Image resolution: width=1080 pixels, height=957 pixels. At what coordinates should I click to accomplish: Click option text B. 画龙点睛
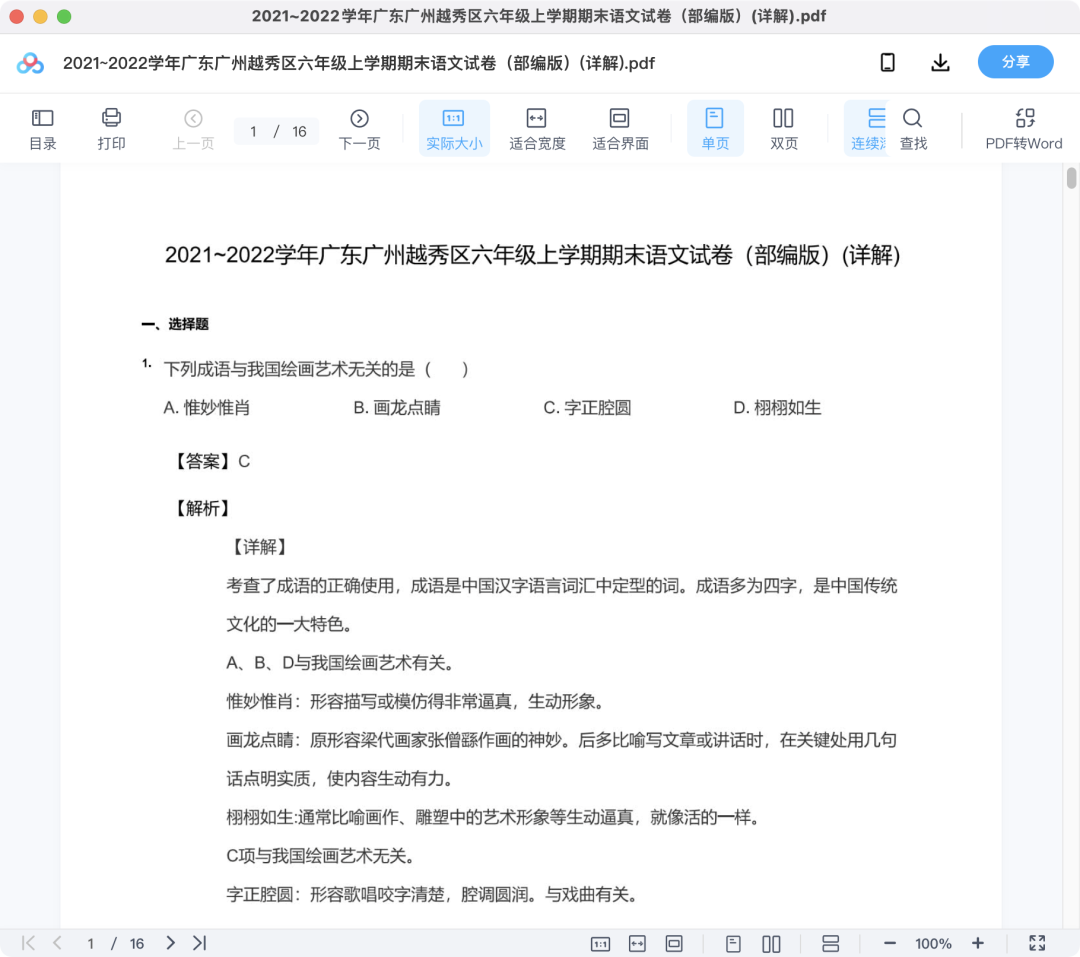tap(397, 408)
